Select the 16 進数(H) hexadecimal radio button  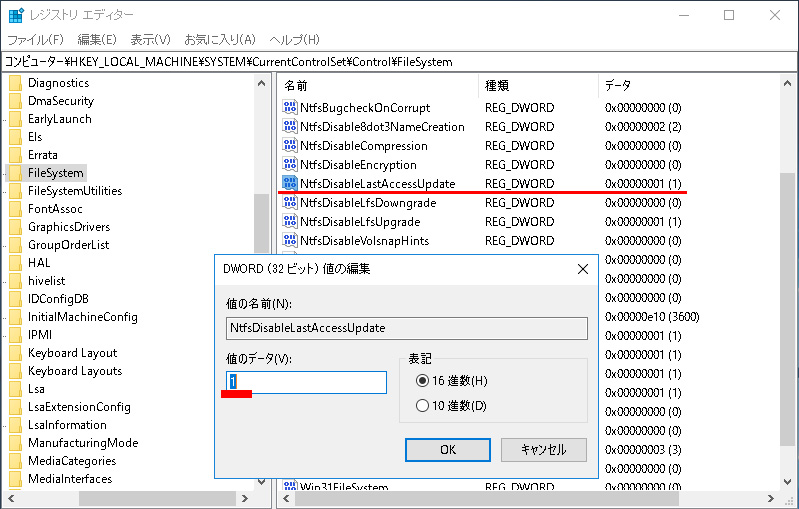(x=422, y=381)
